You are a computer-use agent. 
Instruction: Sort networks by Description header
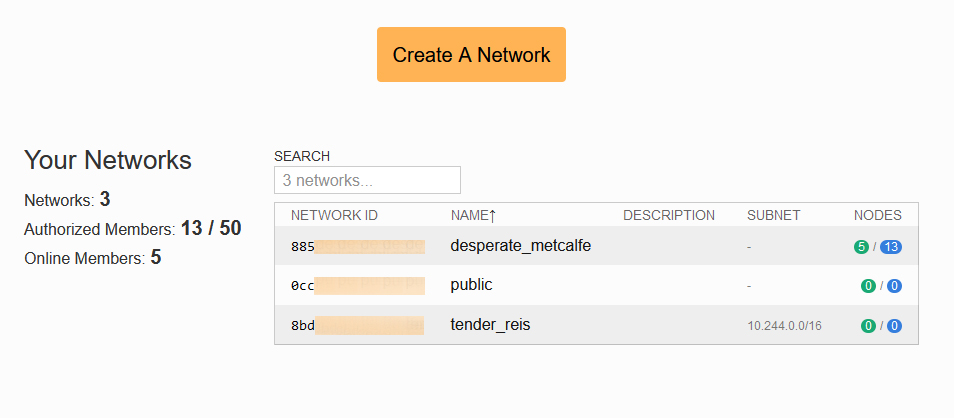668,215
